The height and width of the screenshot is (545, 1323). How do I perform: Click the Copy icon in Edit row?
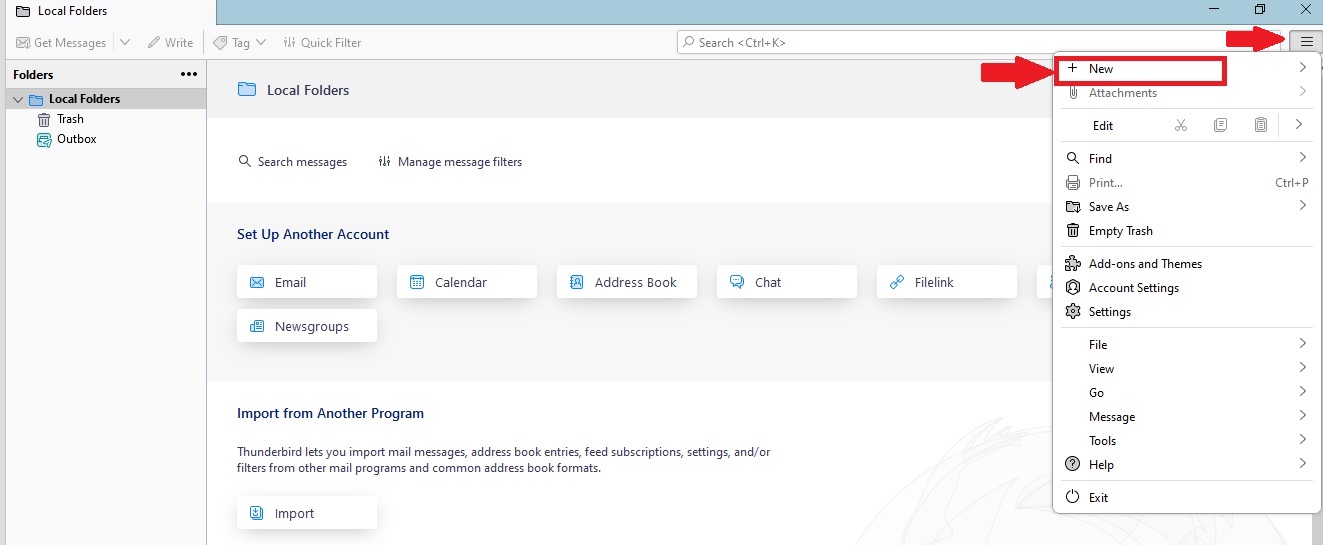(x=1220, y=125)
